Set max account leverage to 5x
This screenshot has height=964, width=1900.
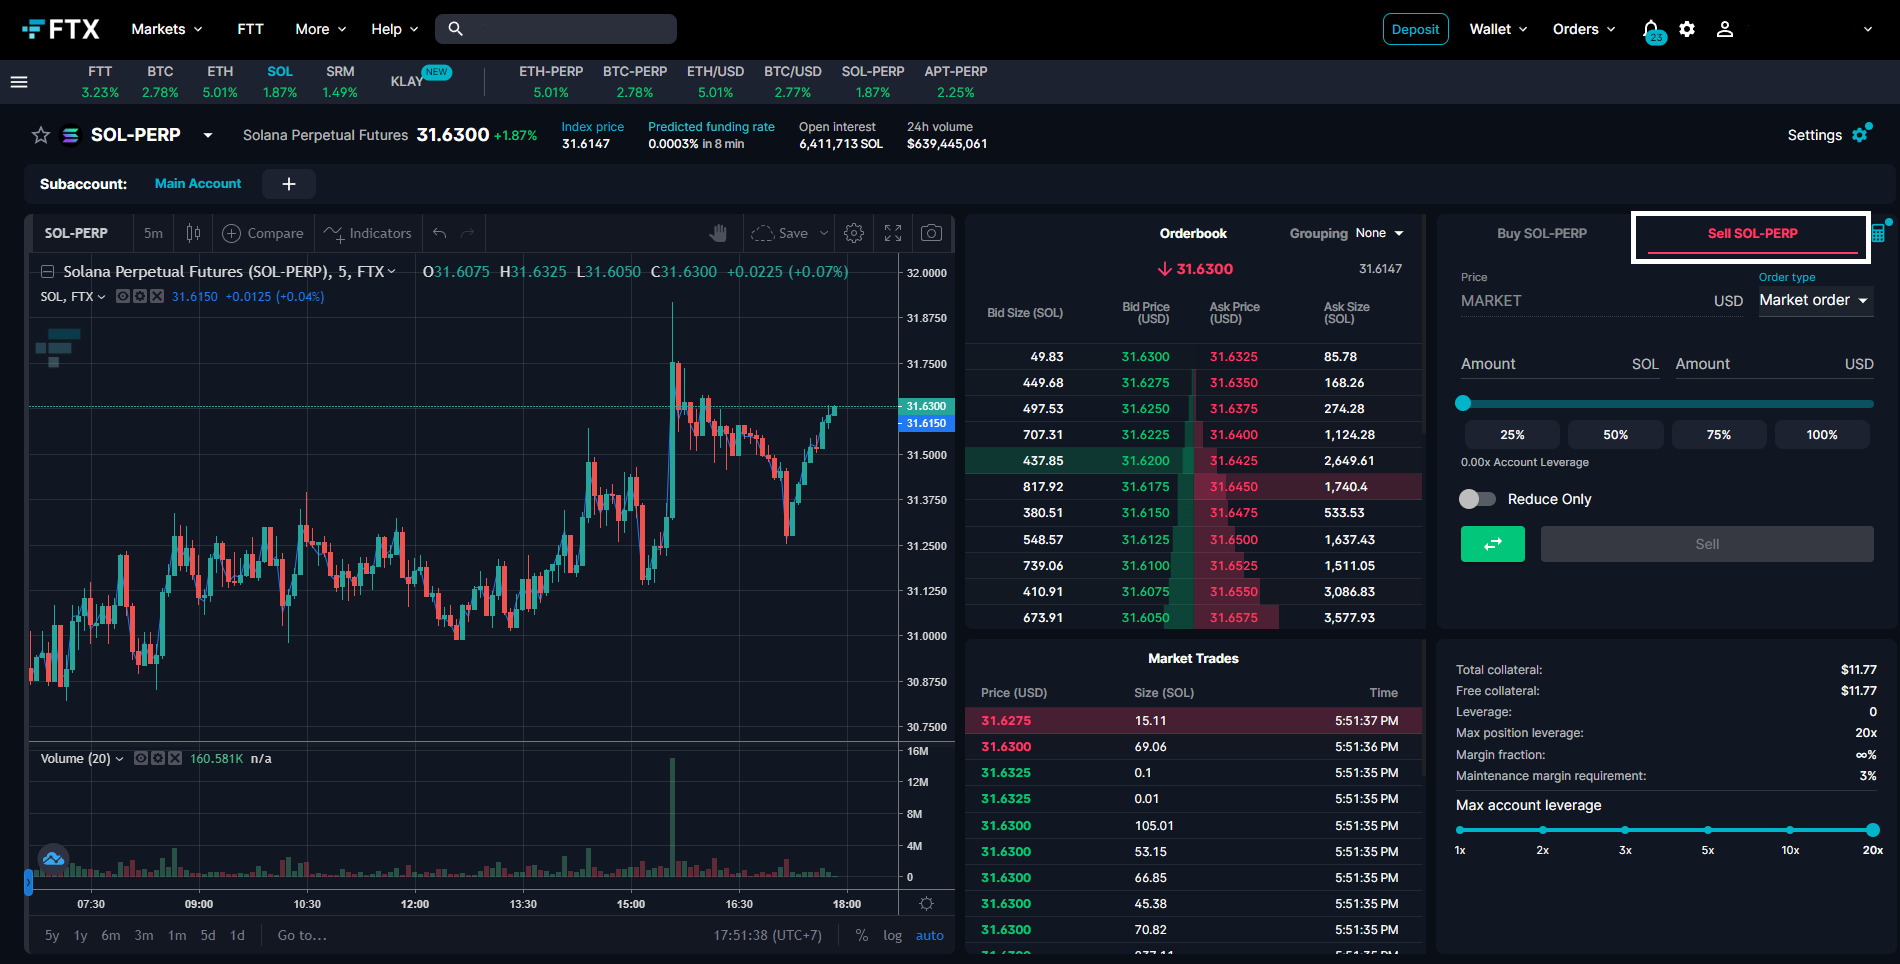[1708, 830]
